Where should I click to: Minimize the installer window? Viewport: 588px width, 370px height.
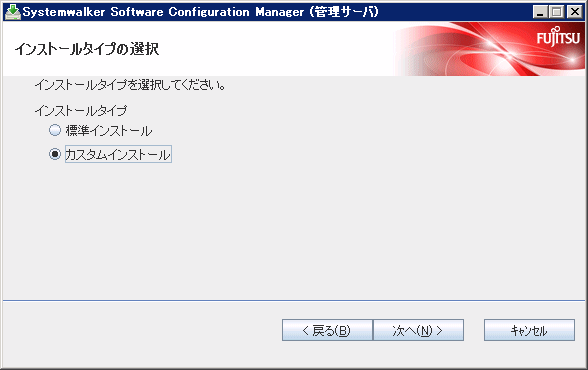click(540, 12)
